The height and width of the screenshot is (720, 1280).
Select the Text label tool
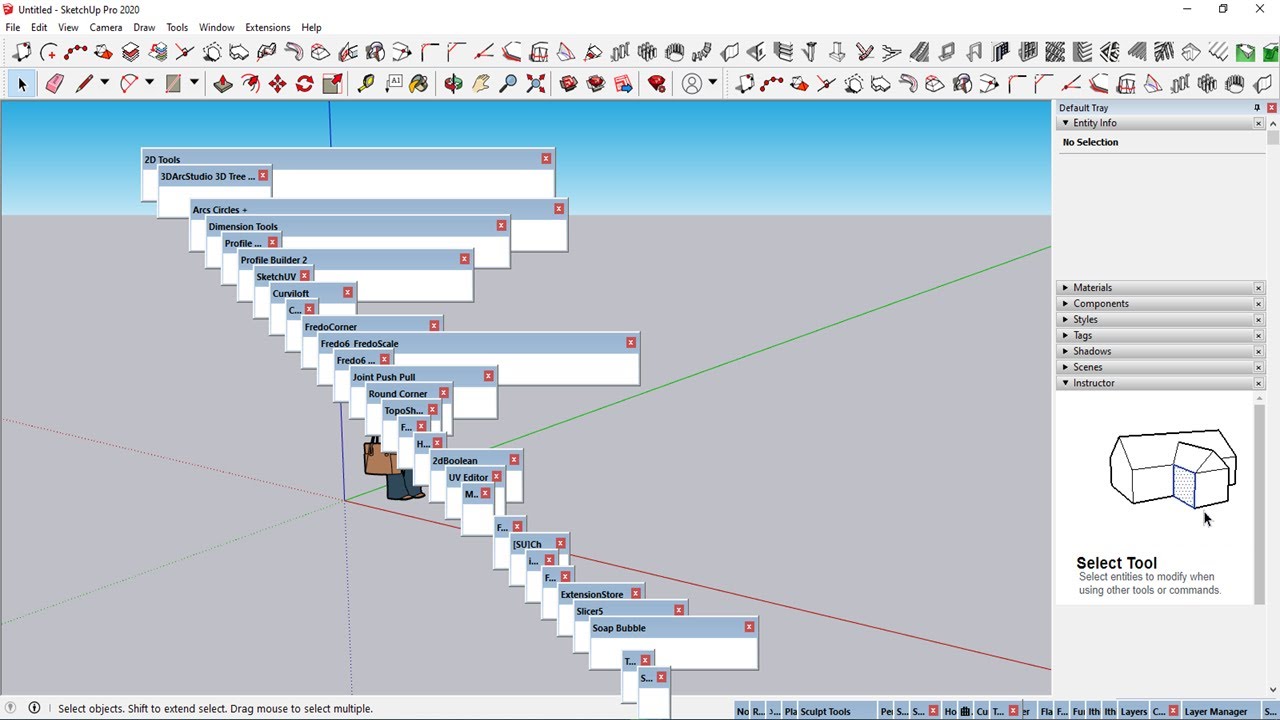pyautogui.click(x=393, y=84)
